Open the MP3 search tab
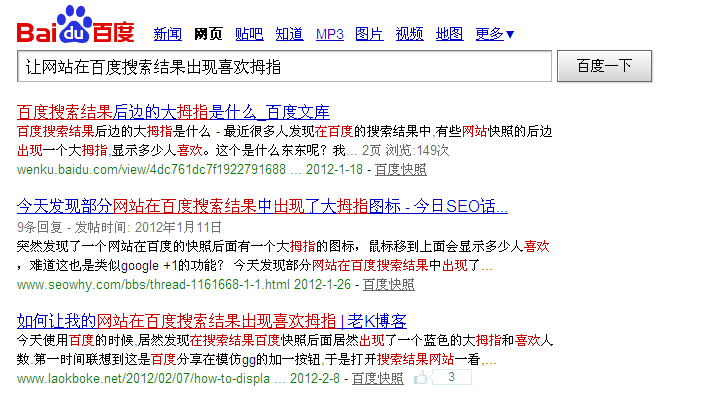 pyautogui.click(x=330, y=34)
